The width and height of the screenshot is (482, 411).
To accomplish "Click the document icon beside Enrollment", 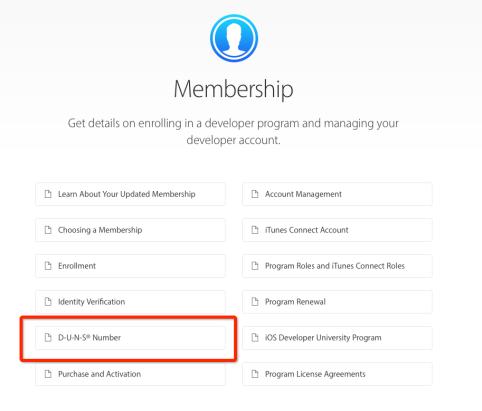I will pos(48,266).
